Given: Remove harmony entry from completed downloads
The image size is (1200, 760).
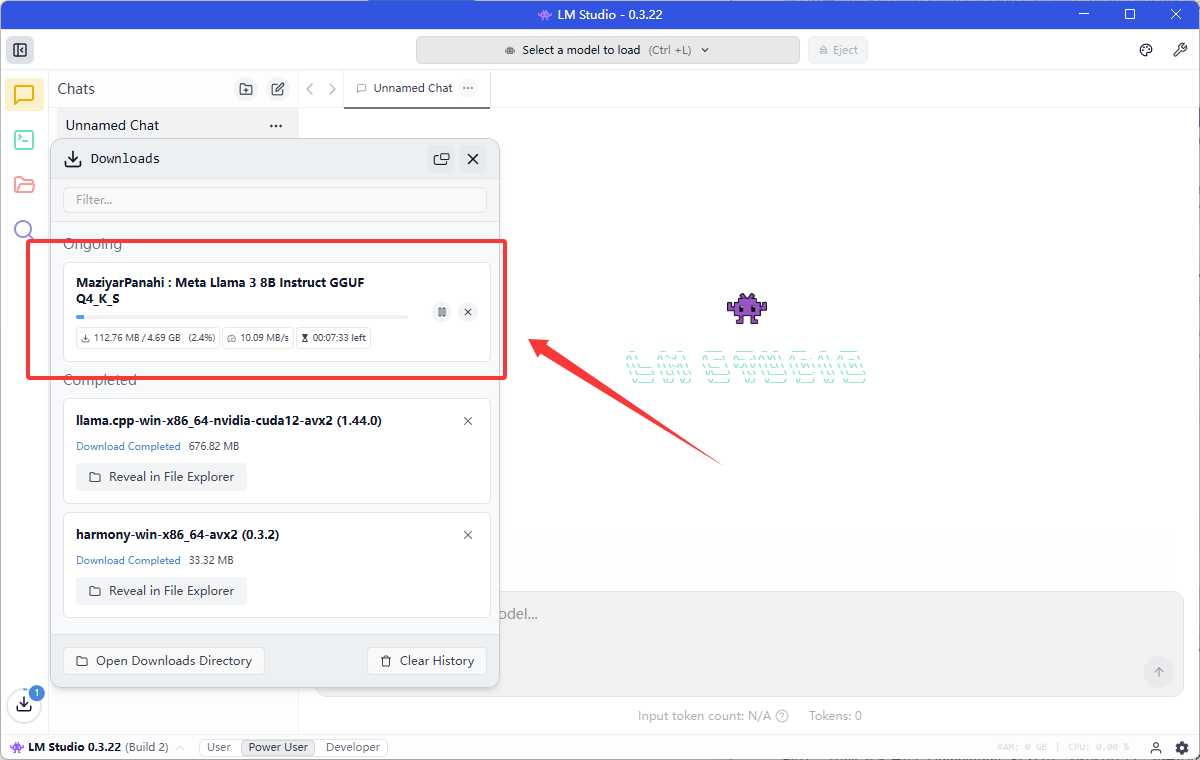Looking at the screenshot, I should (x=468, y=535).
